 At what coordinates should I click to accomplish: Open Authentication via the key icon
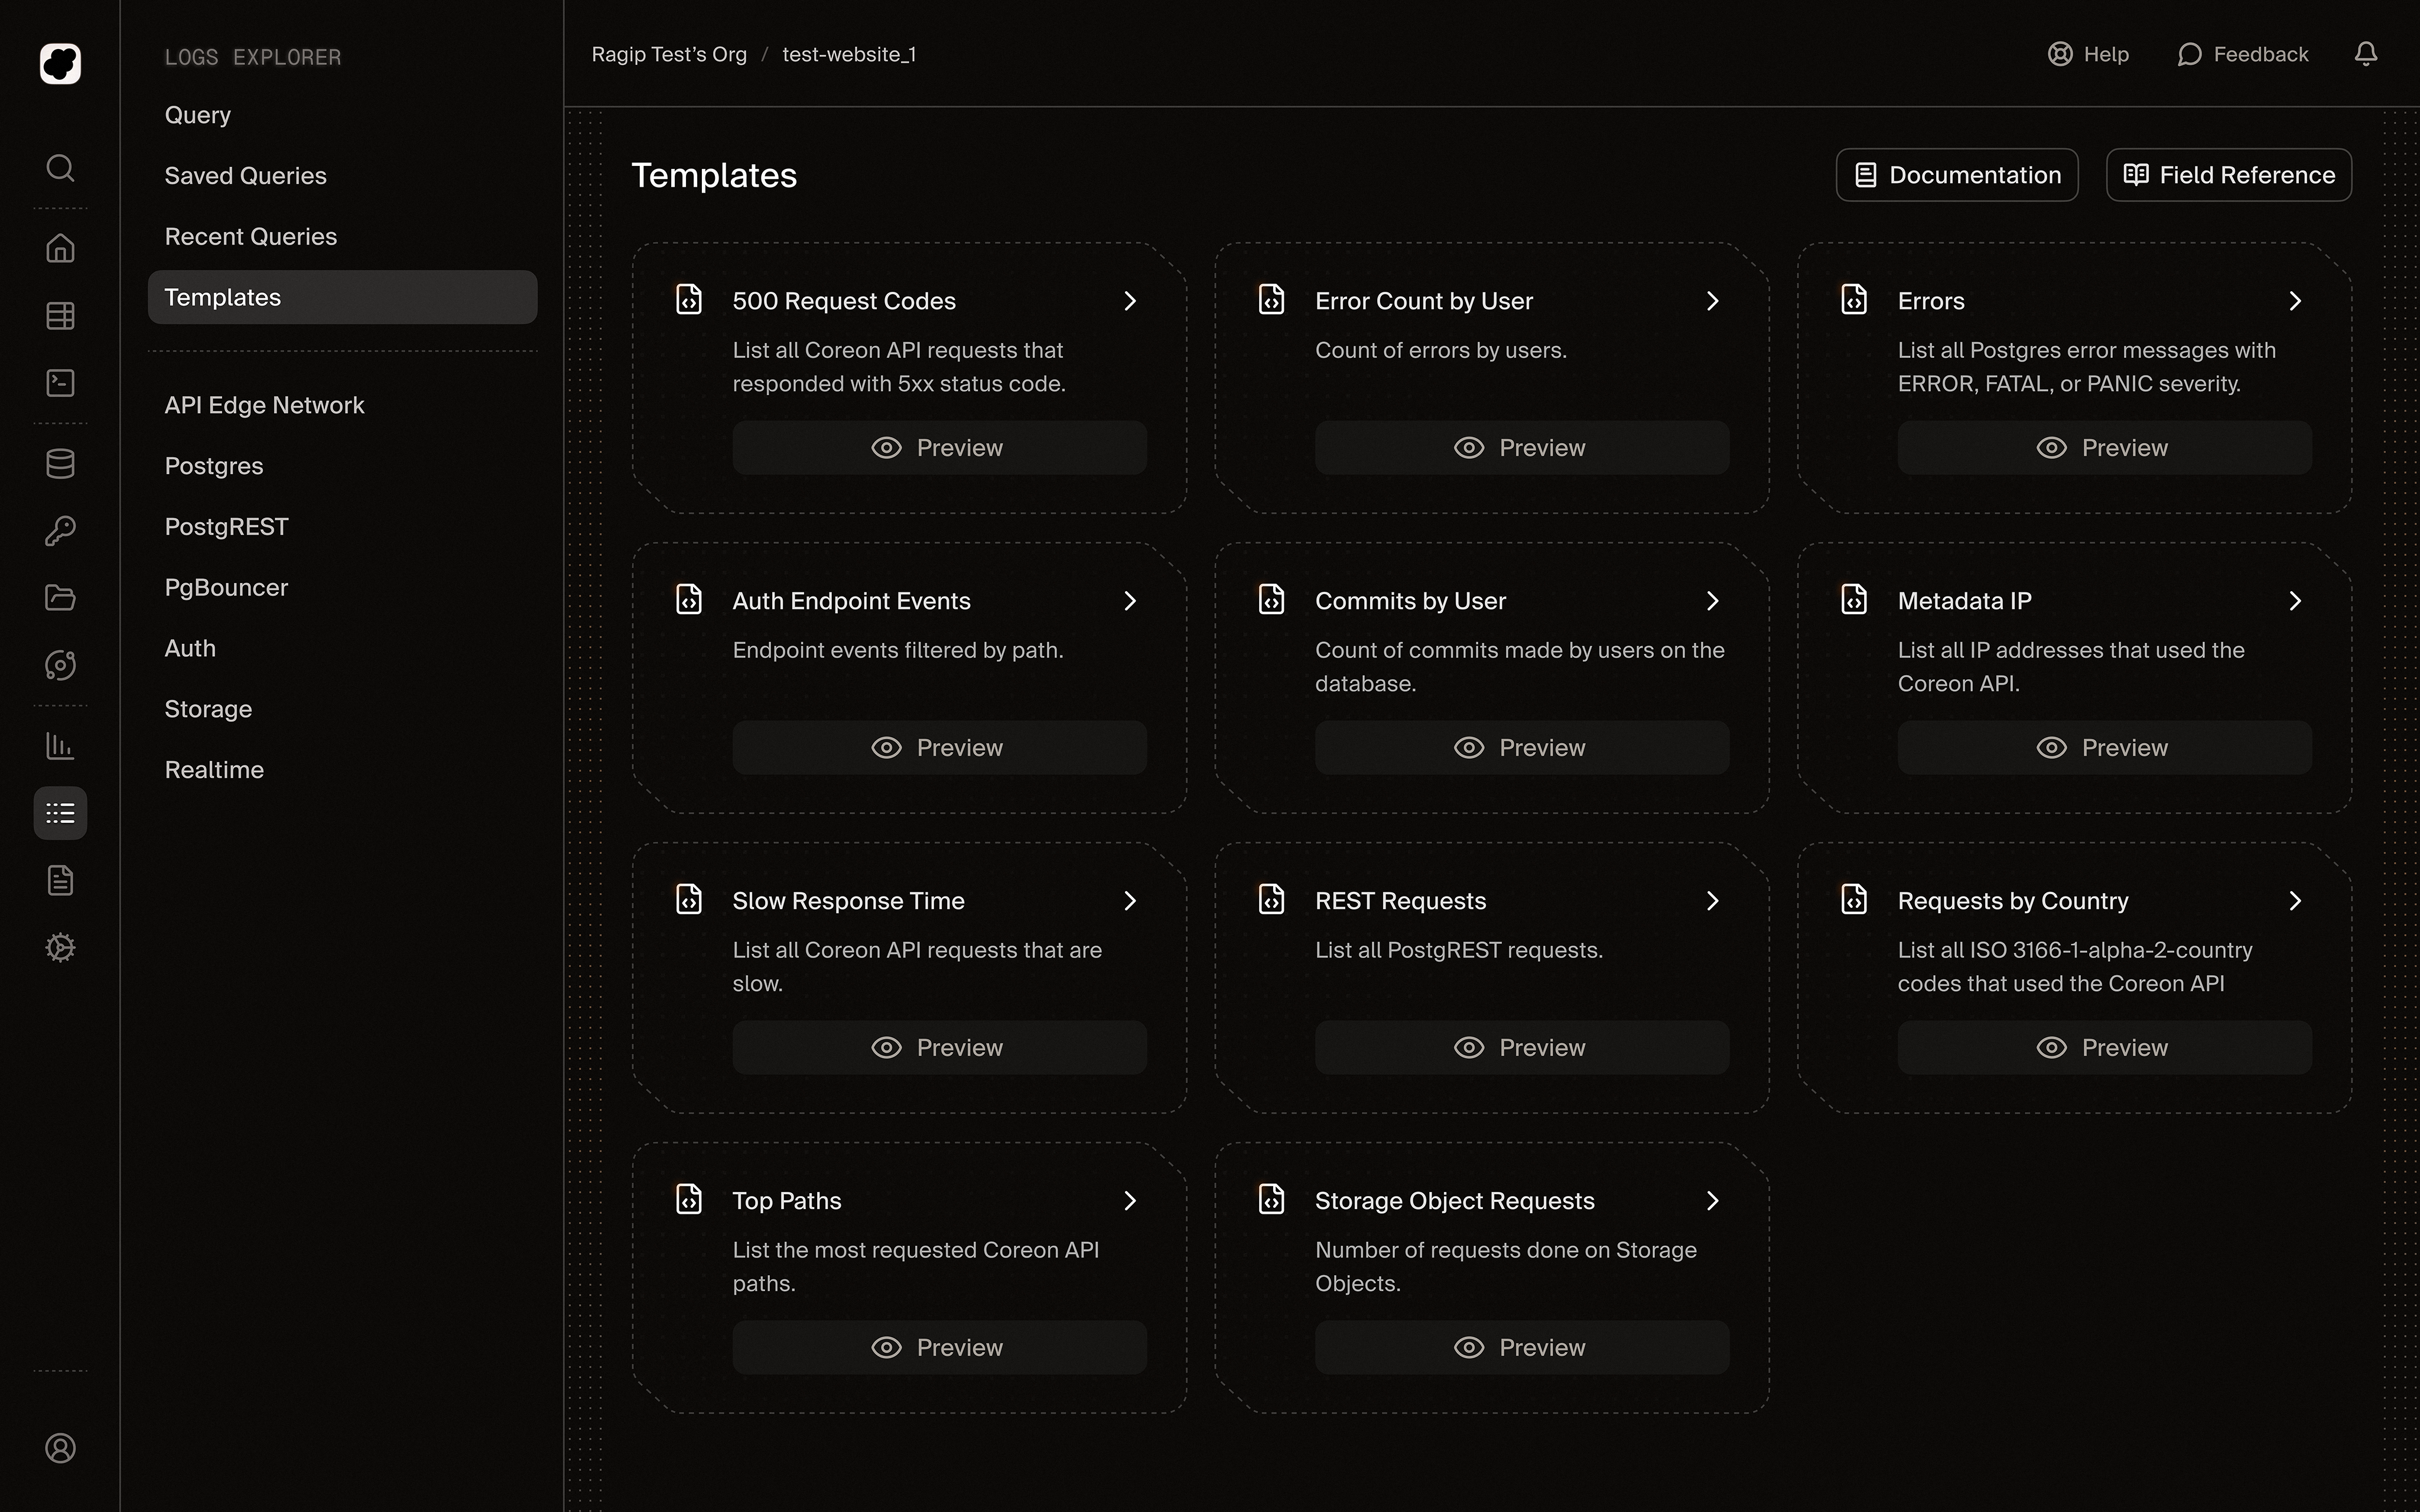coord(60,530)
